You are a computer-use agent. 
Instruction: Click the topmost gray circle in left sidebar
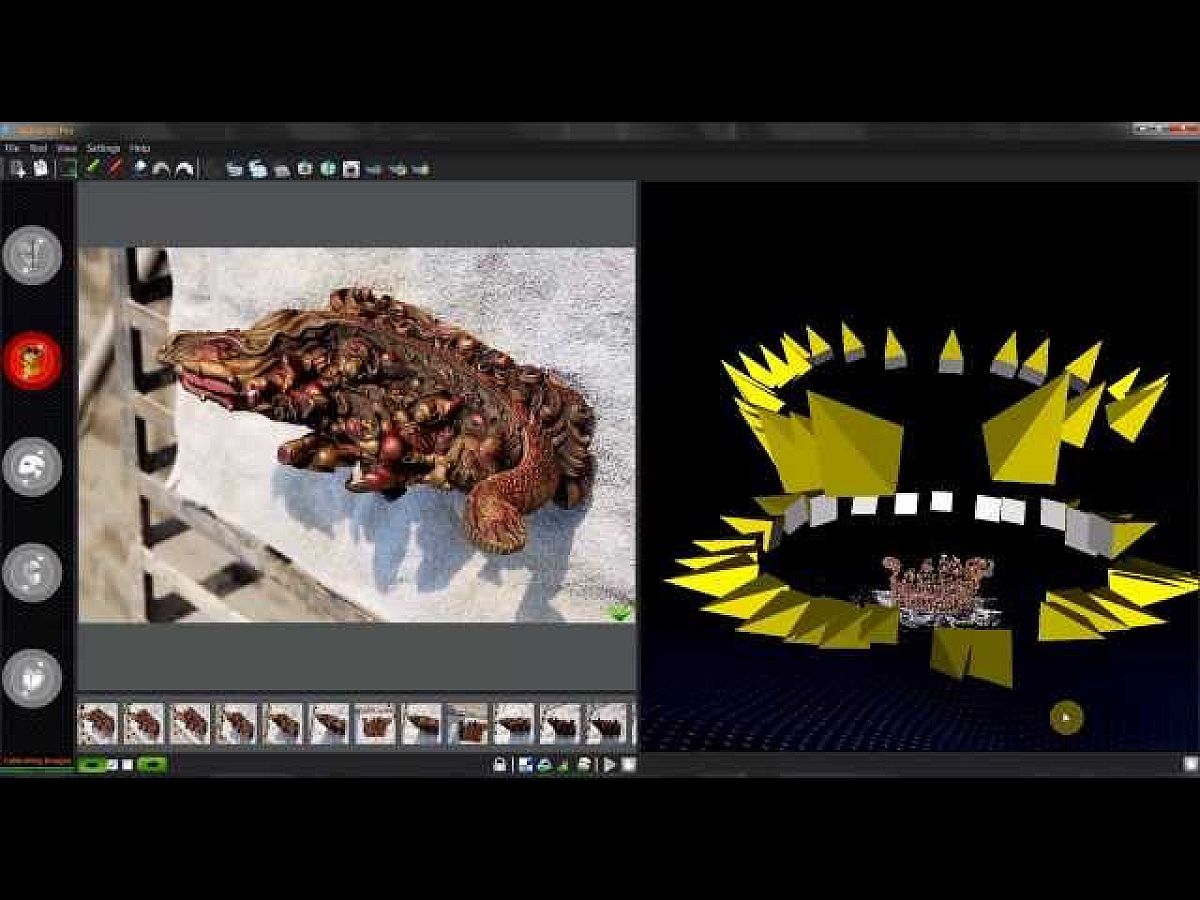point(32,255)
